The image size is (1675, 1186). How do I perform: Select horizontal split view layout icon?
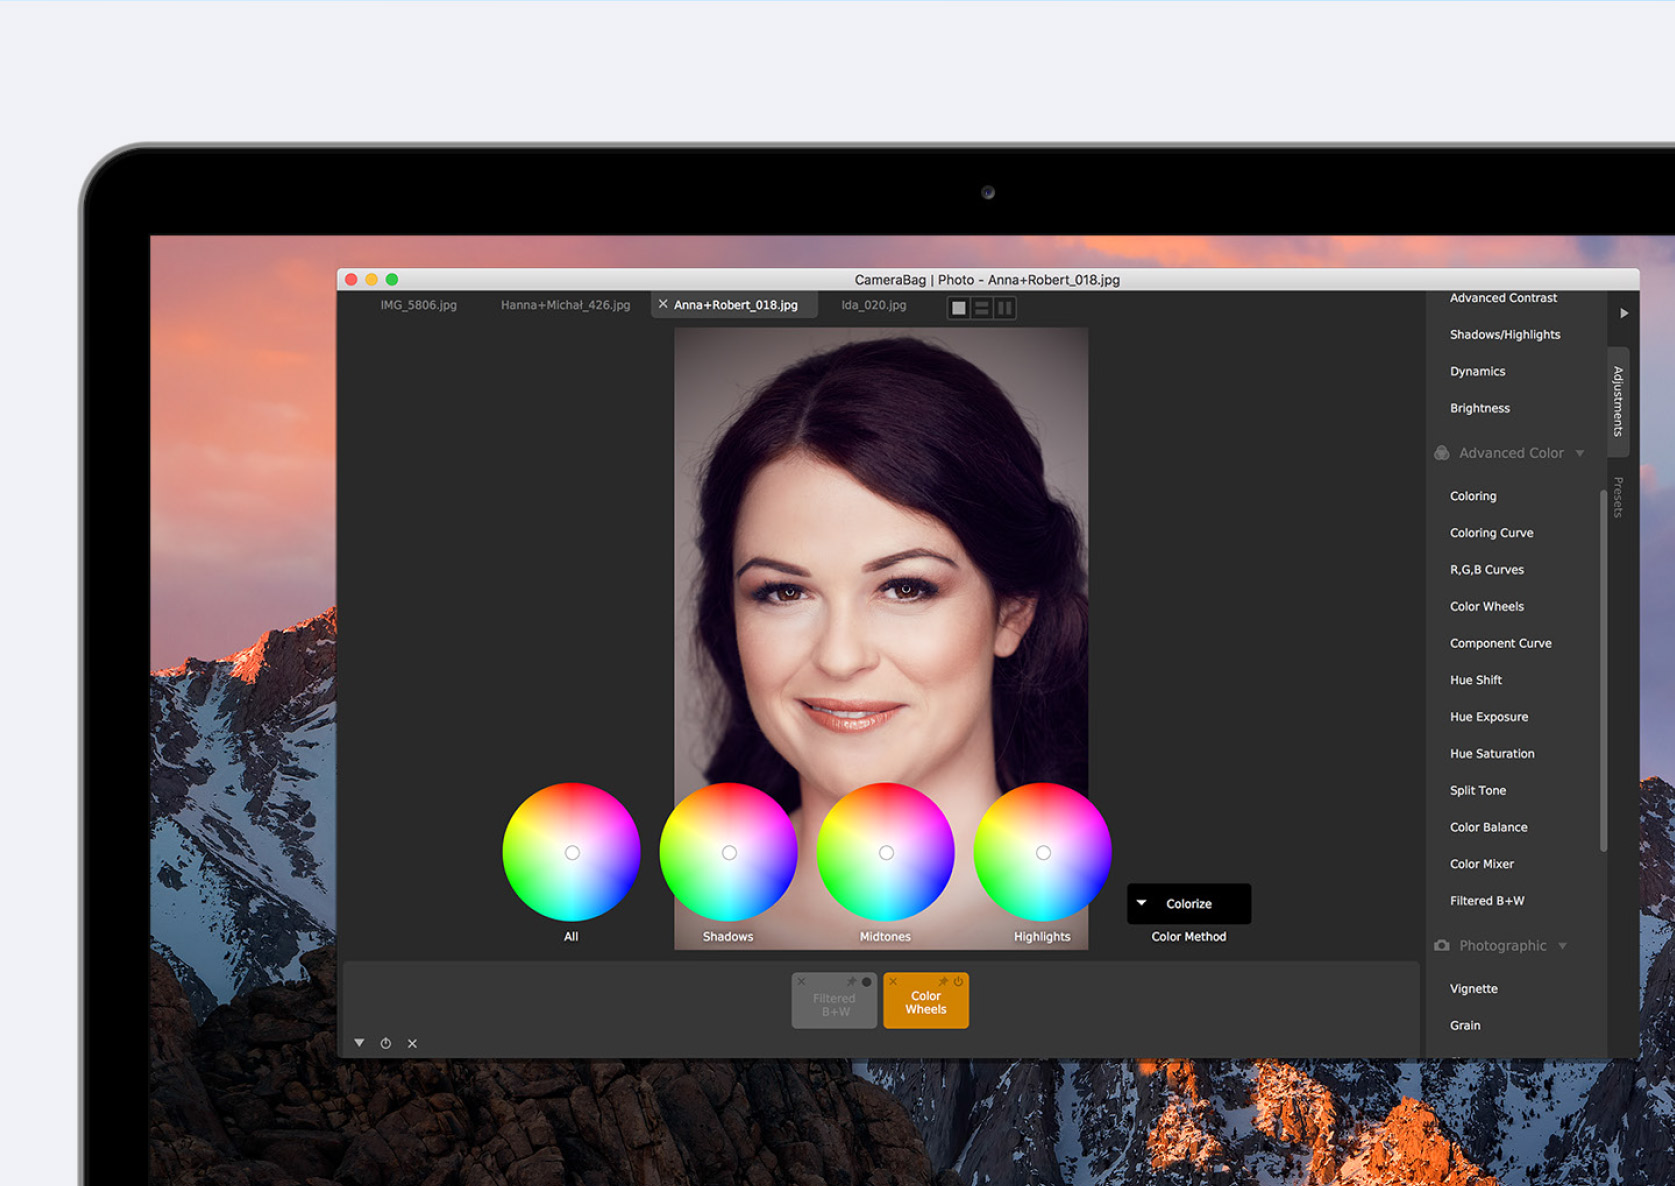[x=982, y=308]
